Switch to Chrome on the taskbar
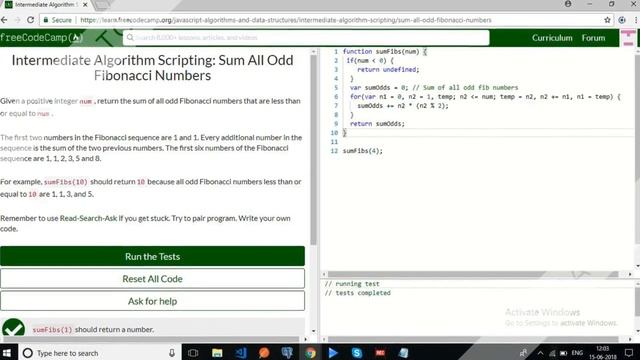640x360 pixels. [x=310, y=353]
